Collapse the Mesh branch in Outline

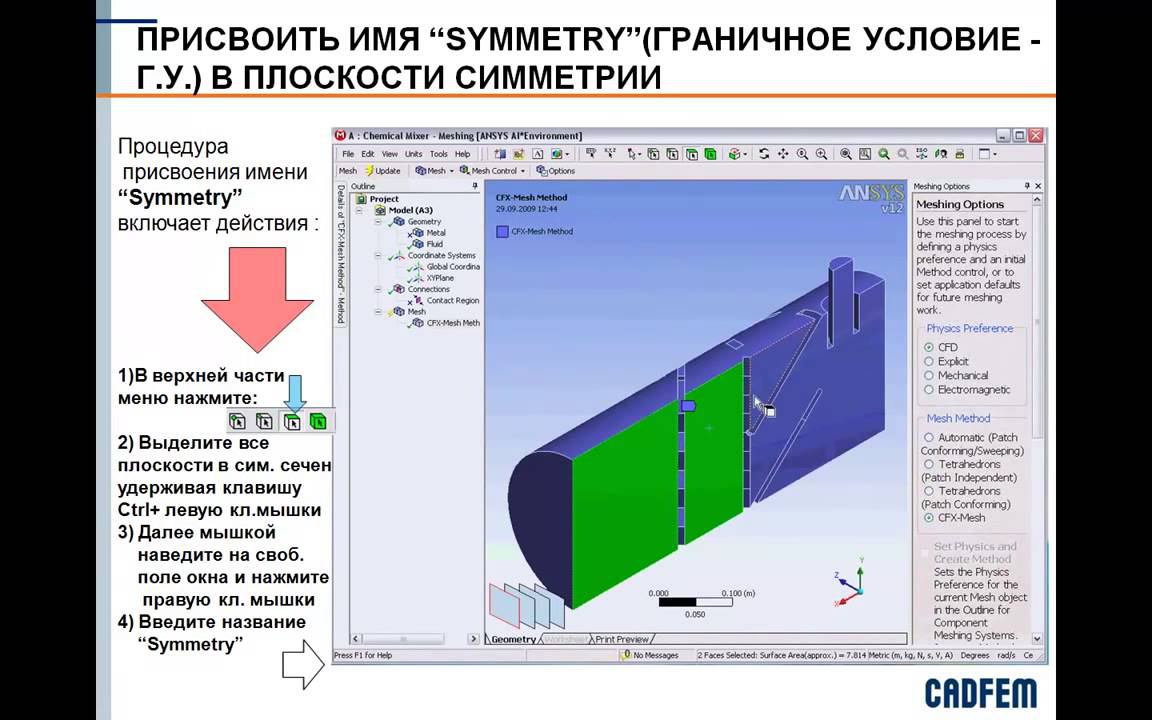(x=378, y=312)
